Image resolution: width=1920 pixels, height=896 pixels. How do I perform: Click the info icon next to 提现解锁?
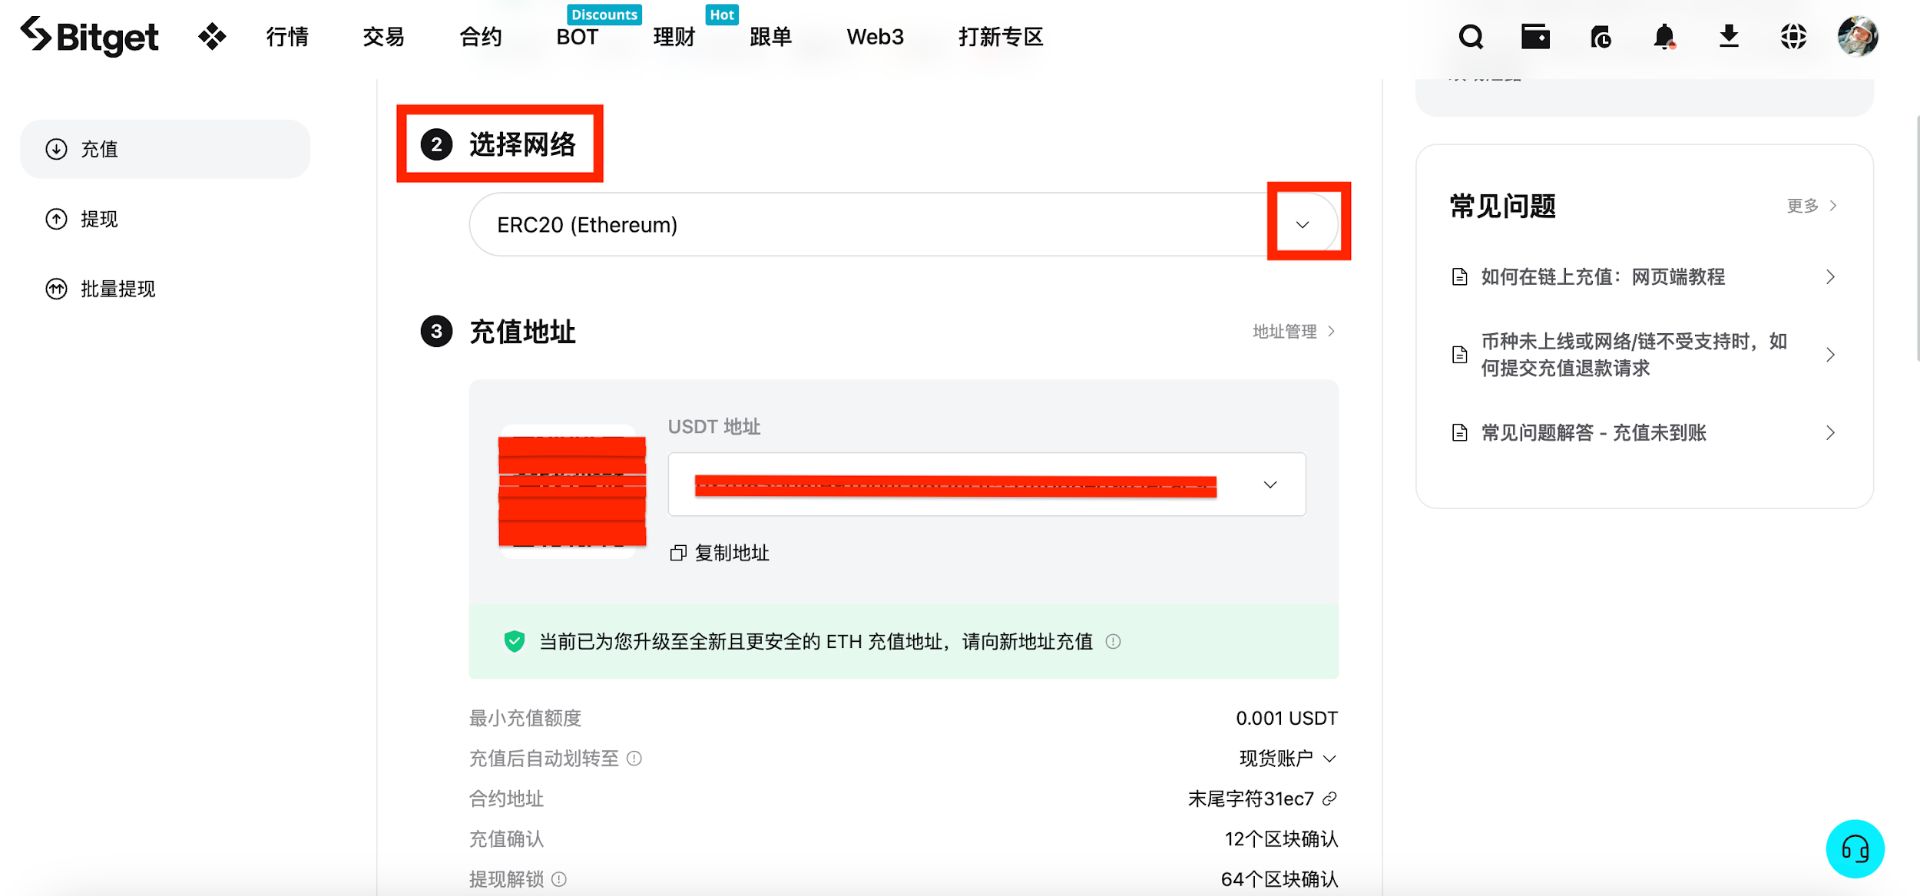click(x=559, y=879)
